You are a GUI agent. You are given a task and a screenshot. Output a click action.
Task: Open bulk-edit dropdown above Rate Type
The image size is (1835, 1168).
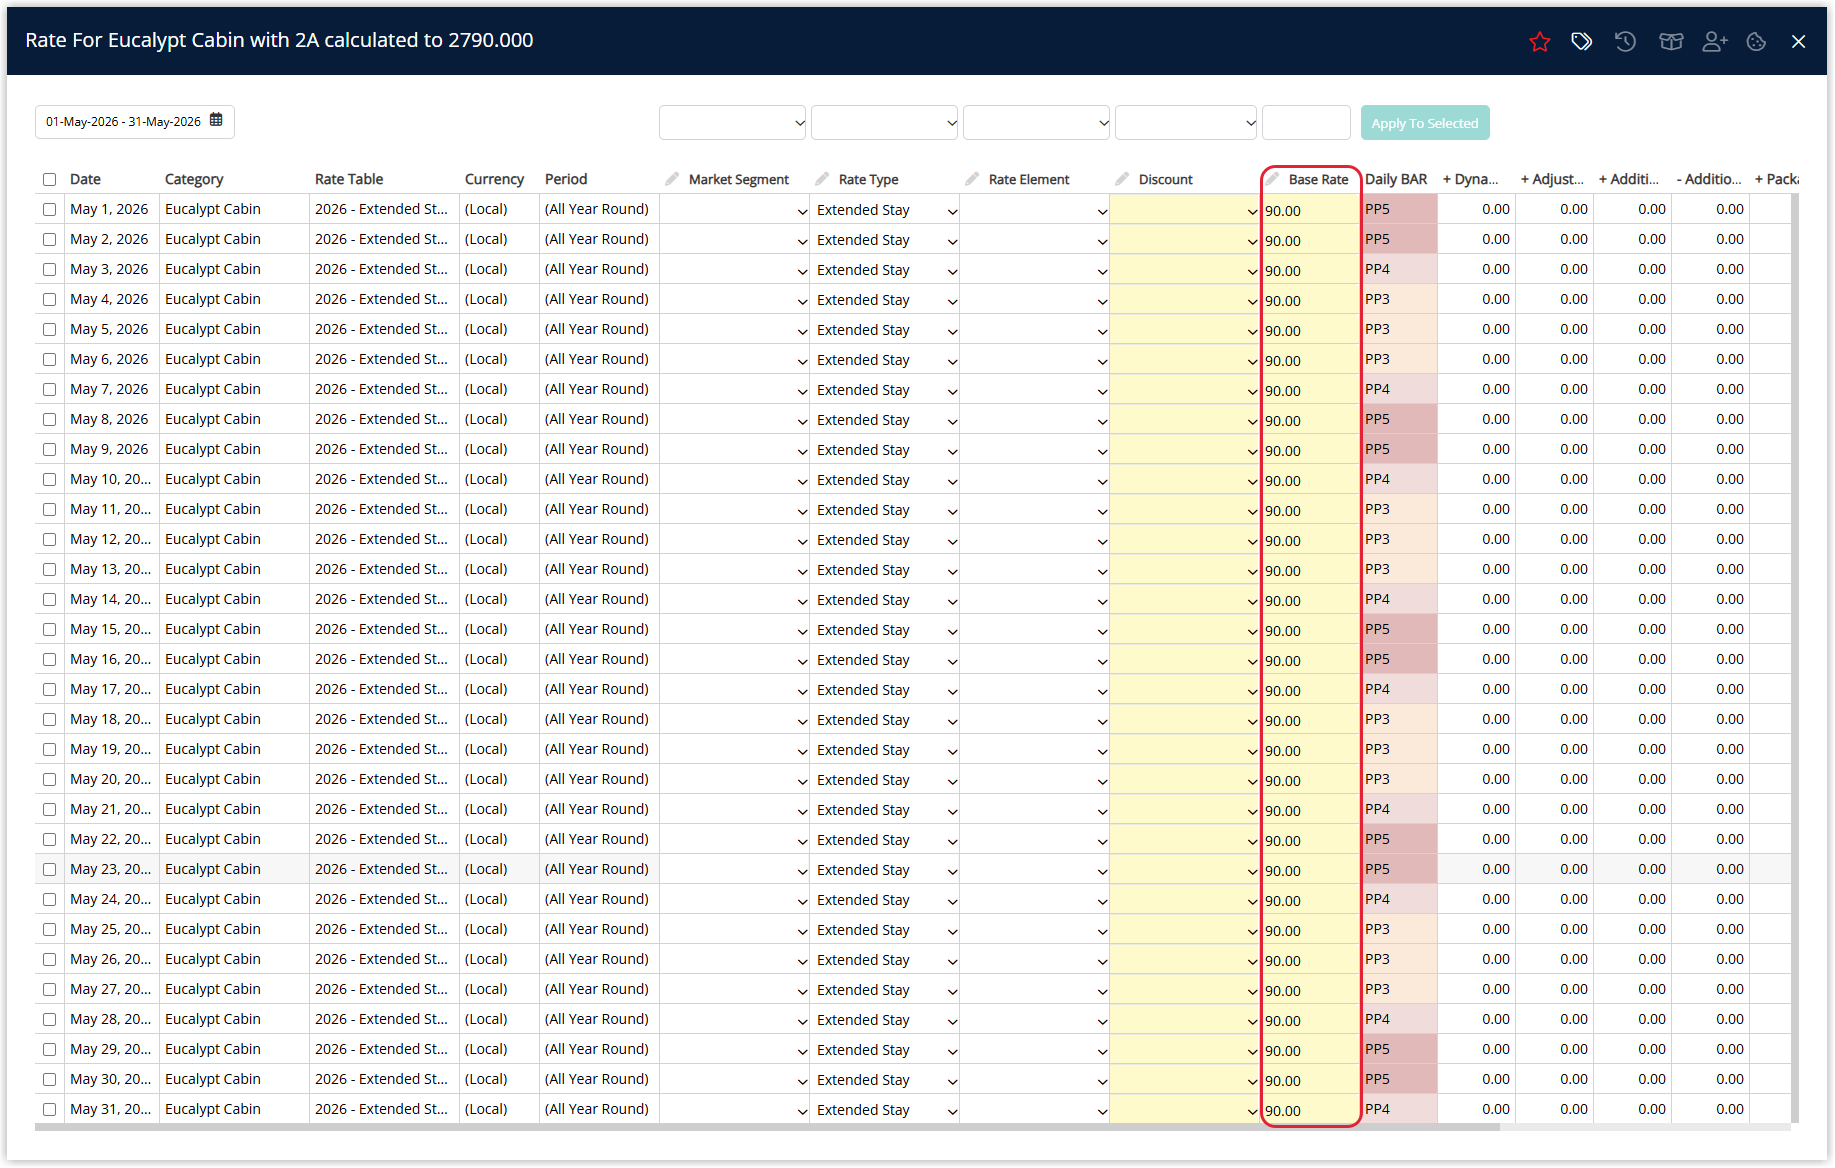(x=885, y=123)
